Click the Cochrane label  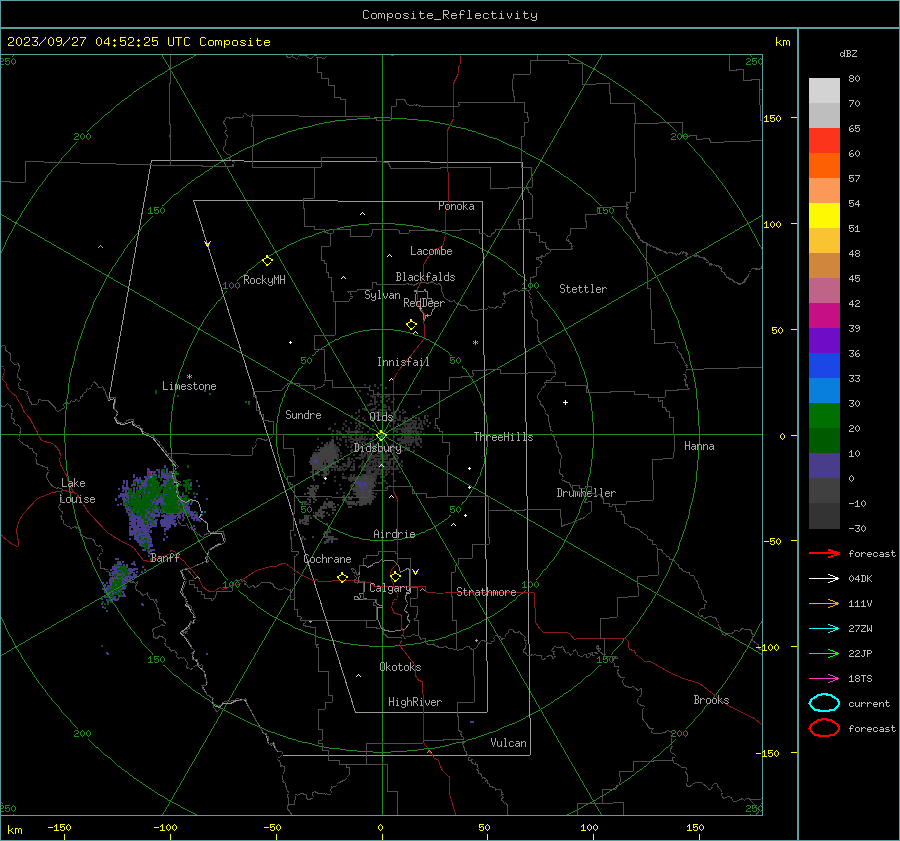click(327, 559)
